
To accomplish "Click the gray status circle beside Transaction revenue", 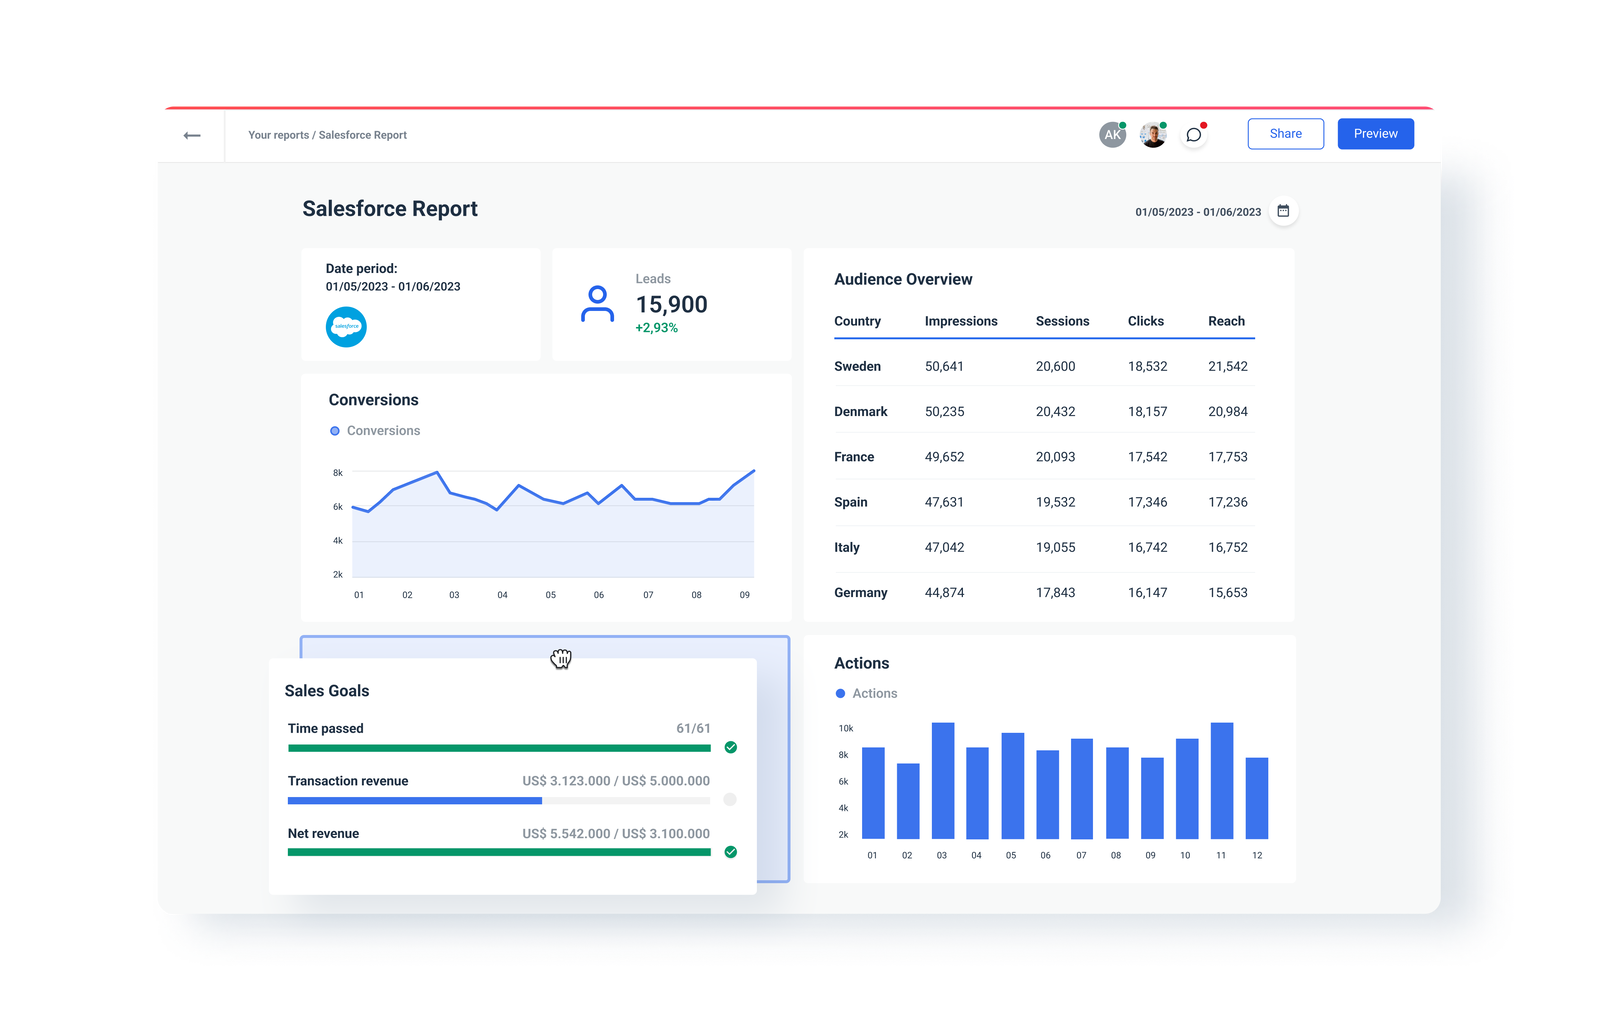I will [x=731, y=799].
